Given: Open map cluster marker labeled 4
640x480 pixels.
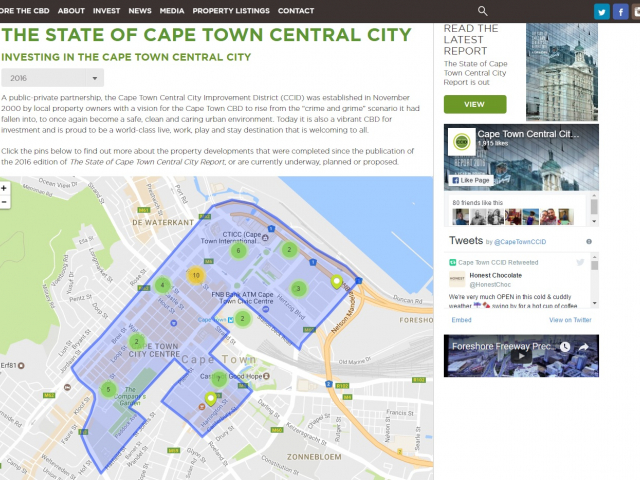Looking at the screenshot, I should click(162, 285).
